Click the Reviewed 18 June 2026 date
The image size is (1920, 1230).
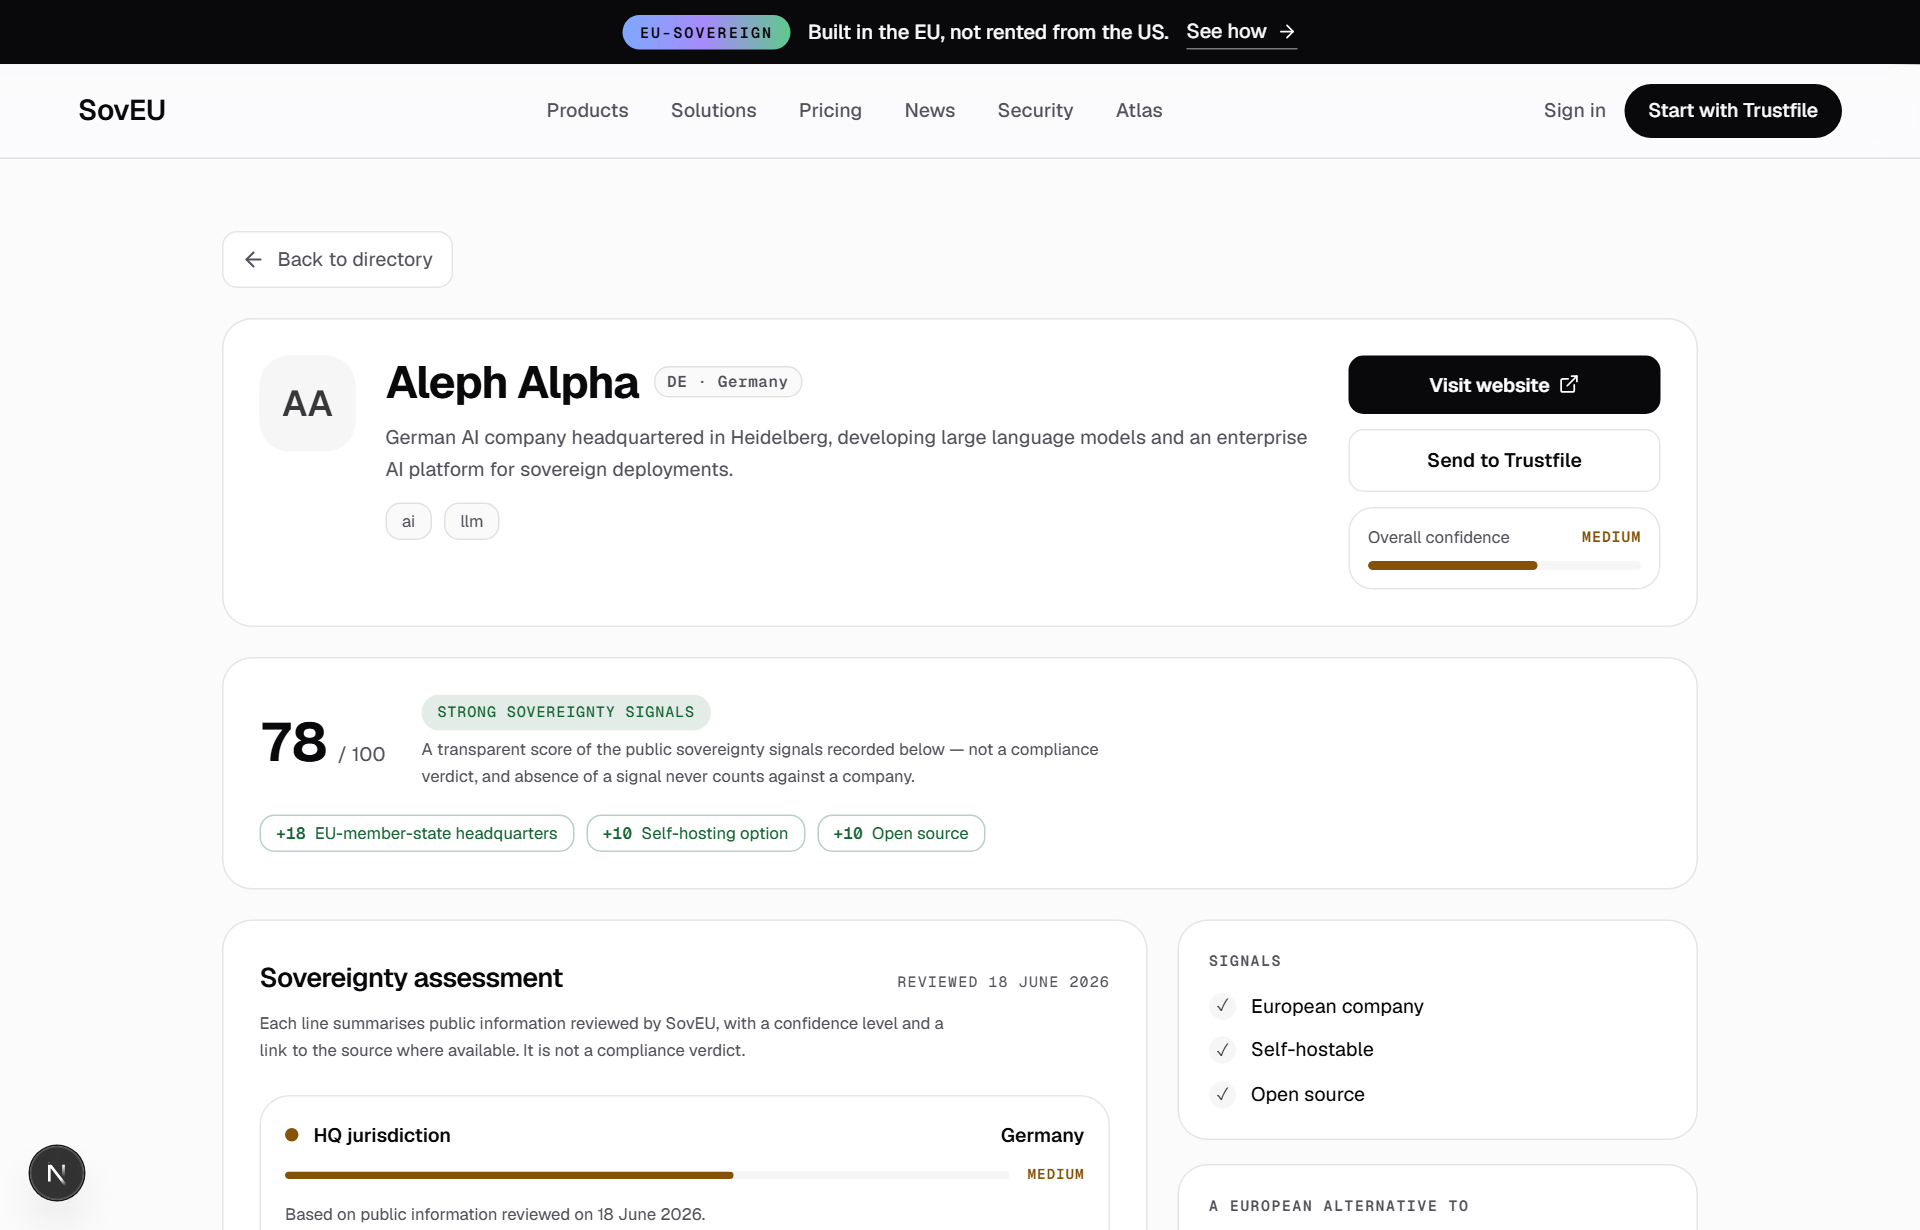[x=1003, y=982]
